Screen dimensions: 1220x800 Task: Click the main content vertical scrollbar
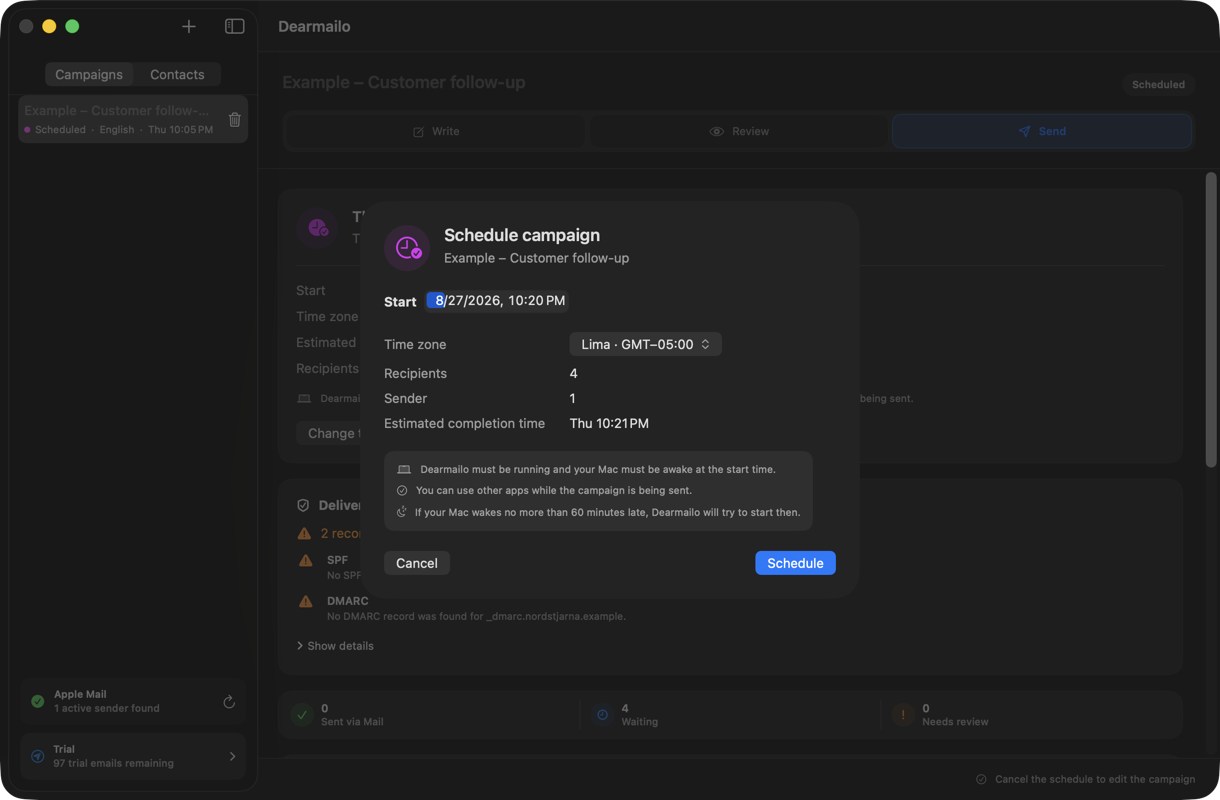tap(1211, 320)
